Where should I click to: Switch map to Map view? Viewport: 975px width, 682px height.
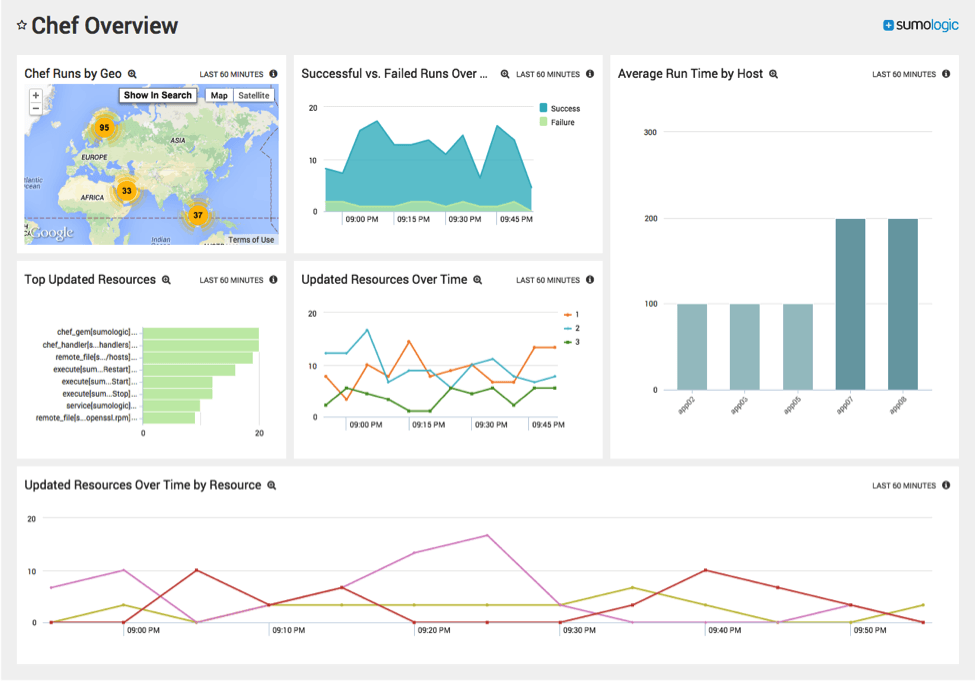click(219, 96)
